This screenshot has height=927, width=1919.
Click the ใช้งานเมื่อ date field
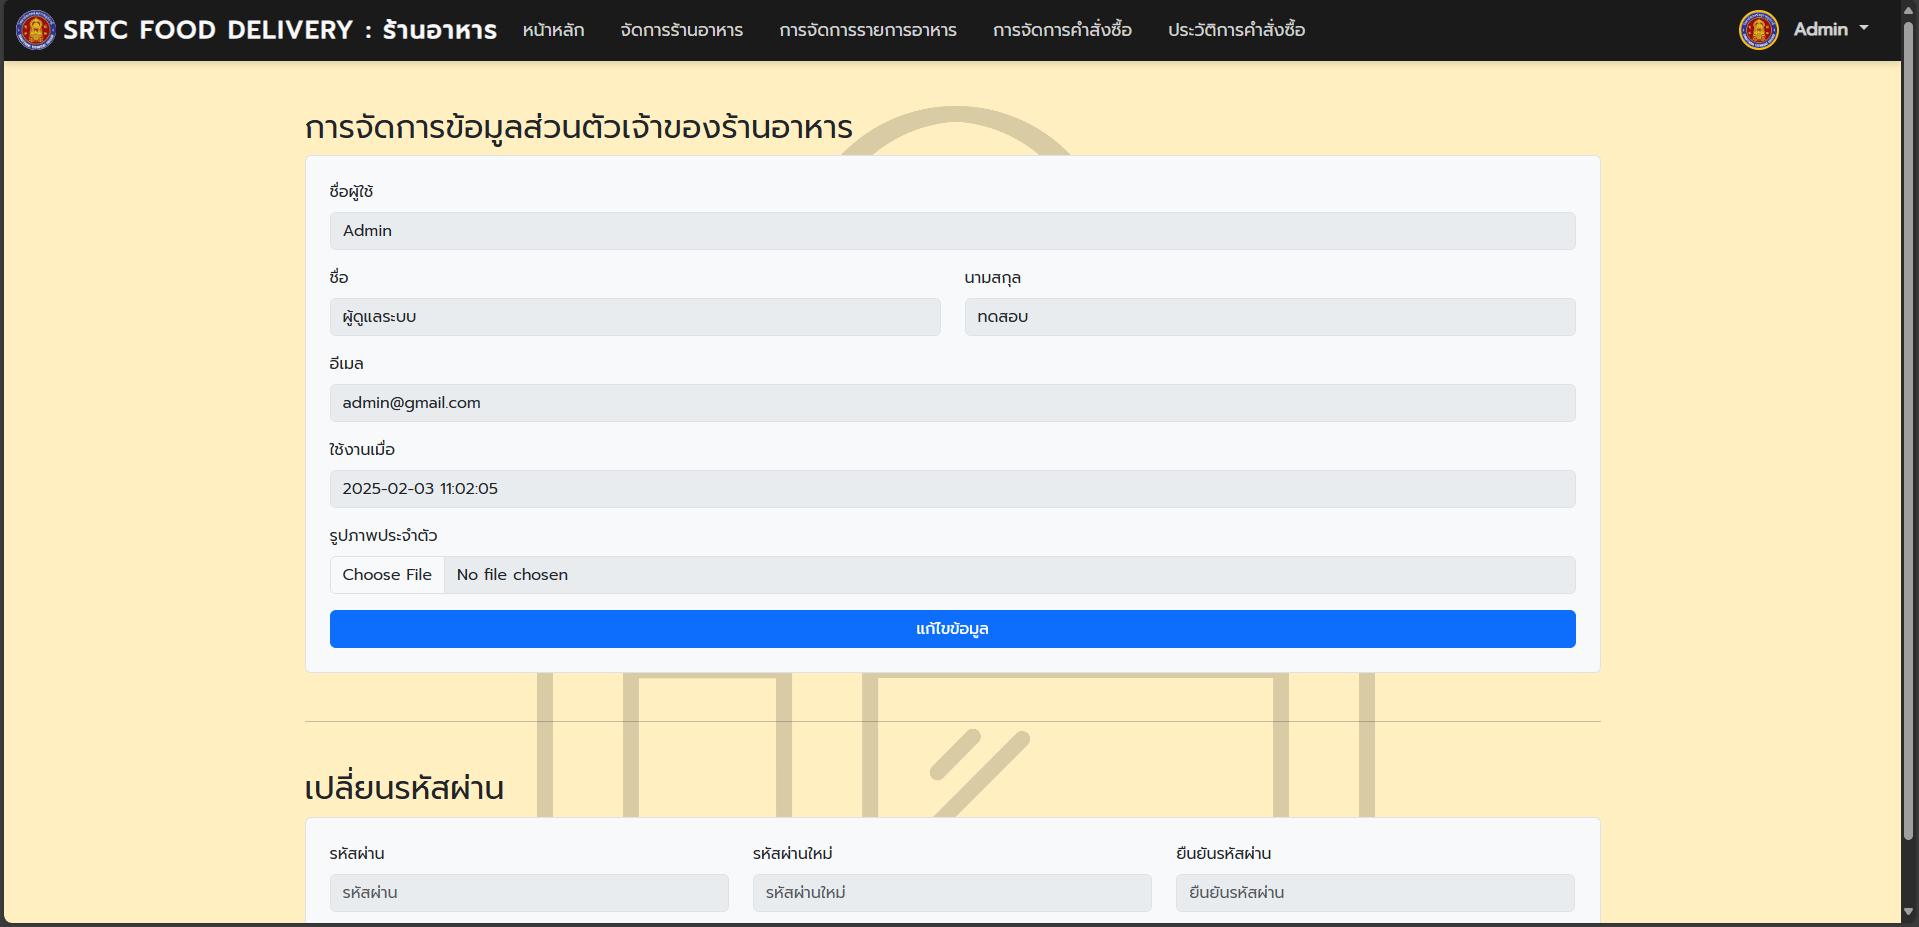point(952,489)
